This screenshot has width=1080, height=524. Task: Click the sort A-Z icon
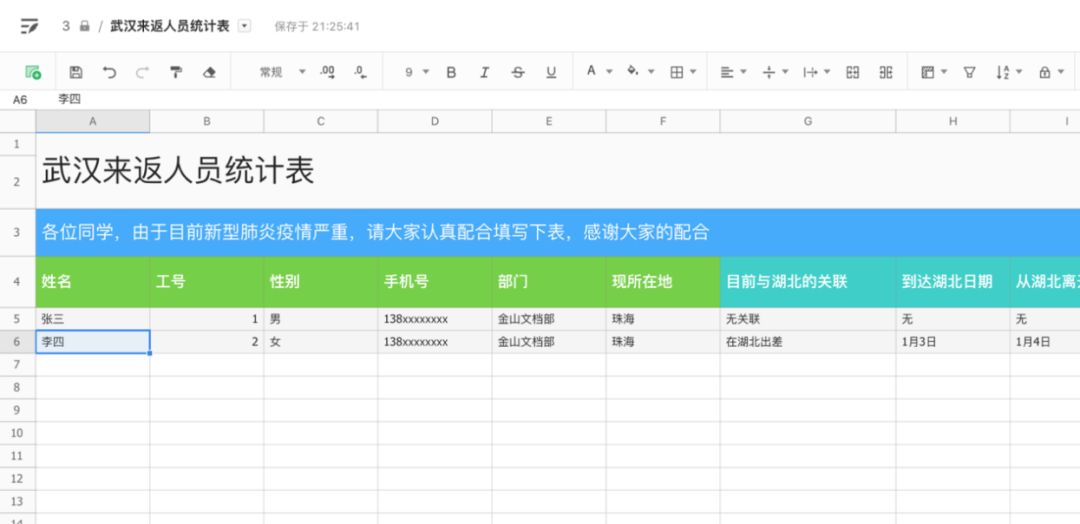click(1003, 72)
